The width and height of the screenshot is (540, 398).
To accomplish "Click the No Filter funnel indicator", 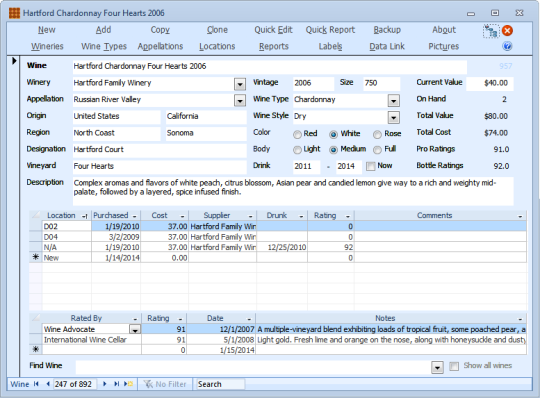I will tap(165, 384).
